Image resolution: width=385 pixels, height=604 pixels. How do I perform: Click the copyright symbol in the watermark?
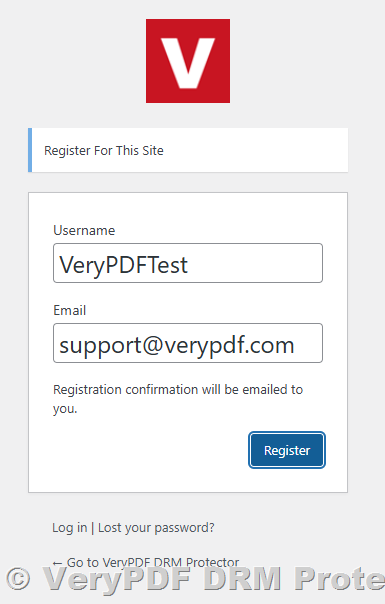coord(18,579)
